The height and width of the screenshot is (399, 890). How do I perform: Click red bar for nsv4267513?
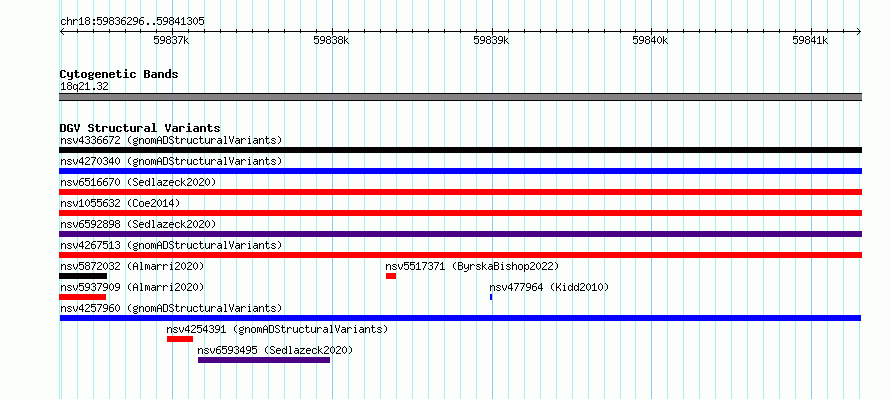point(460,255)
